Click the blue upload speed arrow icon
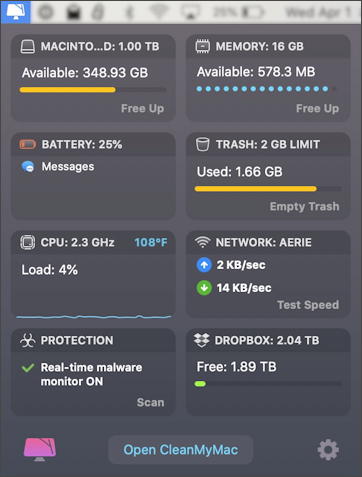Image resolution: width=362 pixels, height=477 pixels. tap(204, 265)
